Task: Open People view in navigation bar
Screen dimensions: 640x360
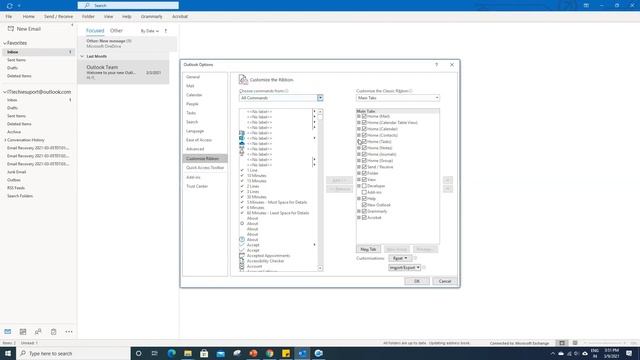Action: click(x=38, y=331)
